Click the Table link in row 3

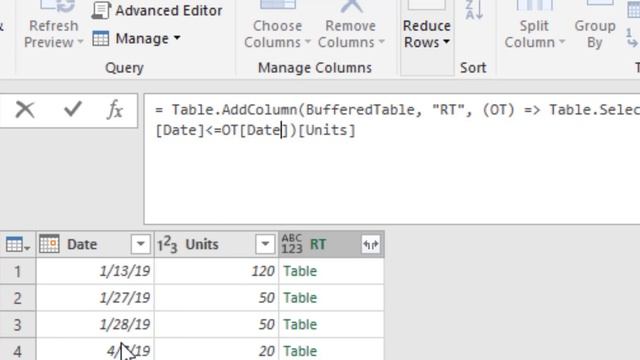click(x=300, y=324)
